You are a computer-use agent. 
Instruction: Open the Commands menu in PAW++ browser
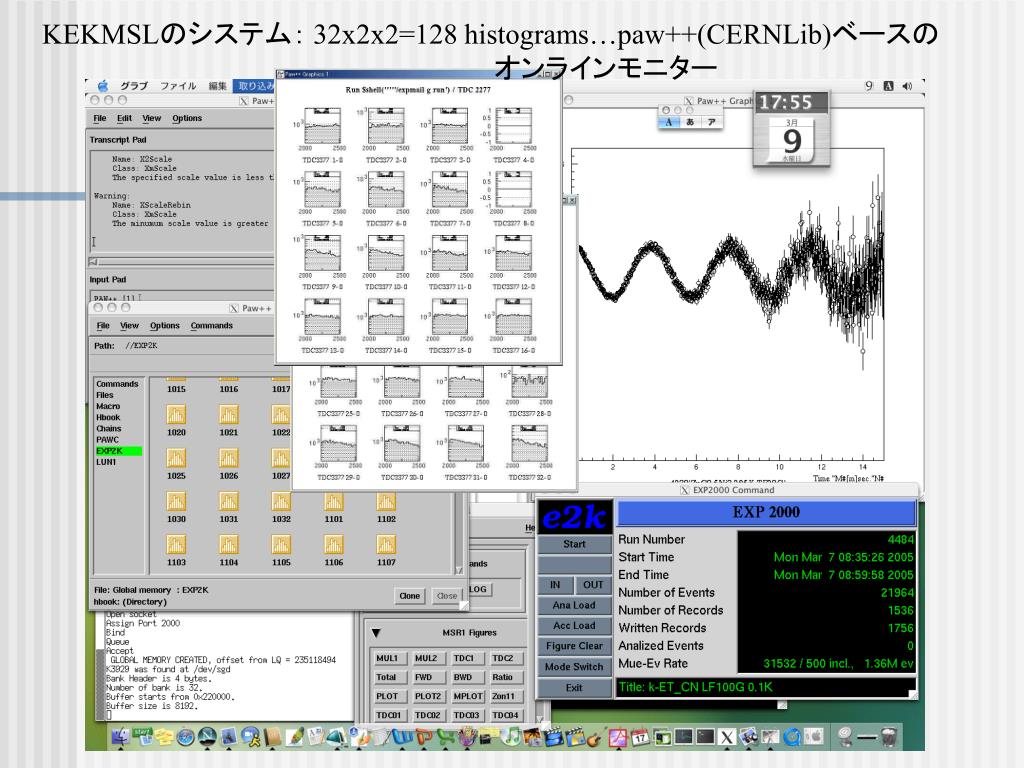212,325
